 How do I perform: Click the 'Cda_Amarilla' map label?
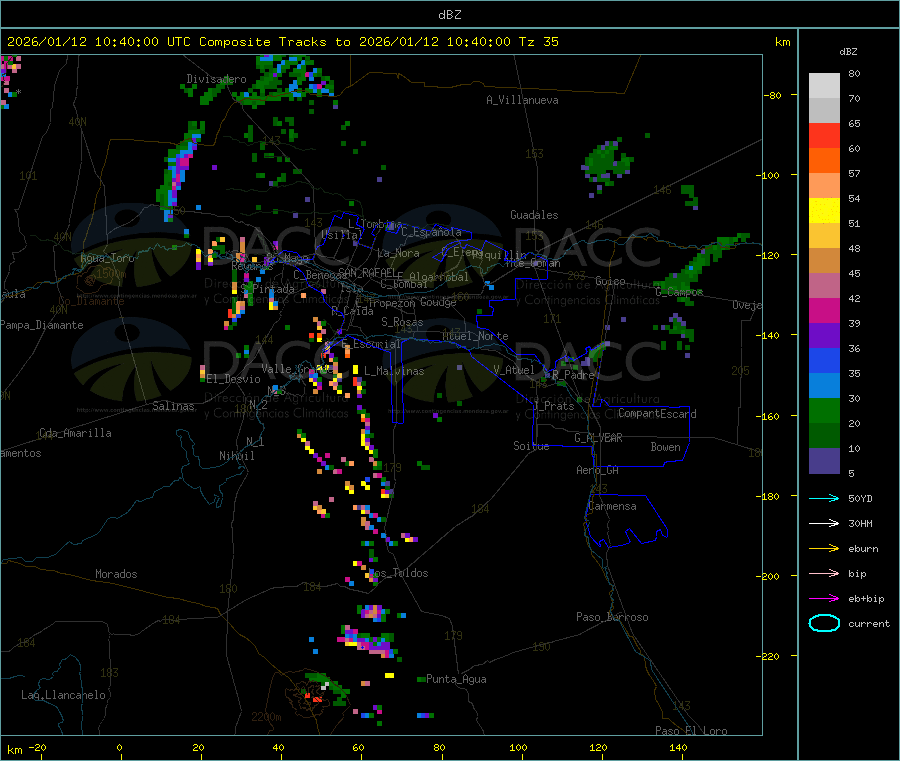[x=75, y=433]
